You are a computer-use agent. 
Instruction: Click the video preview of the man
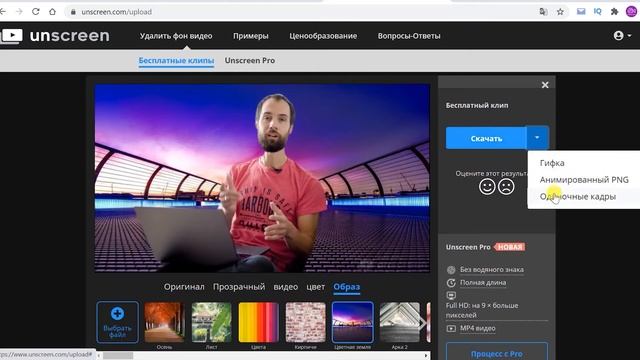262,178
